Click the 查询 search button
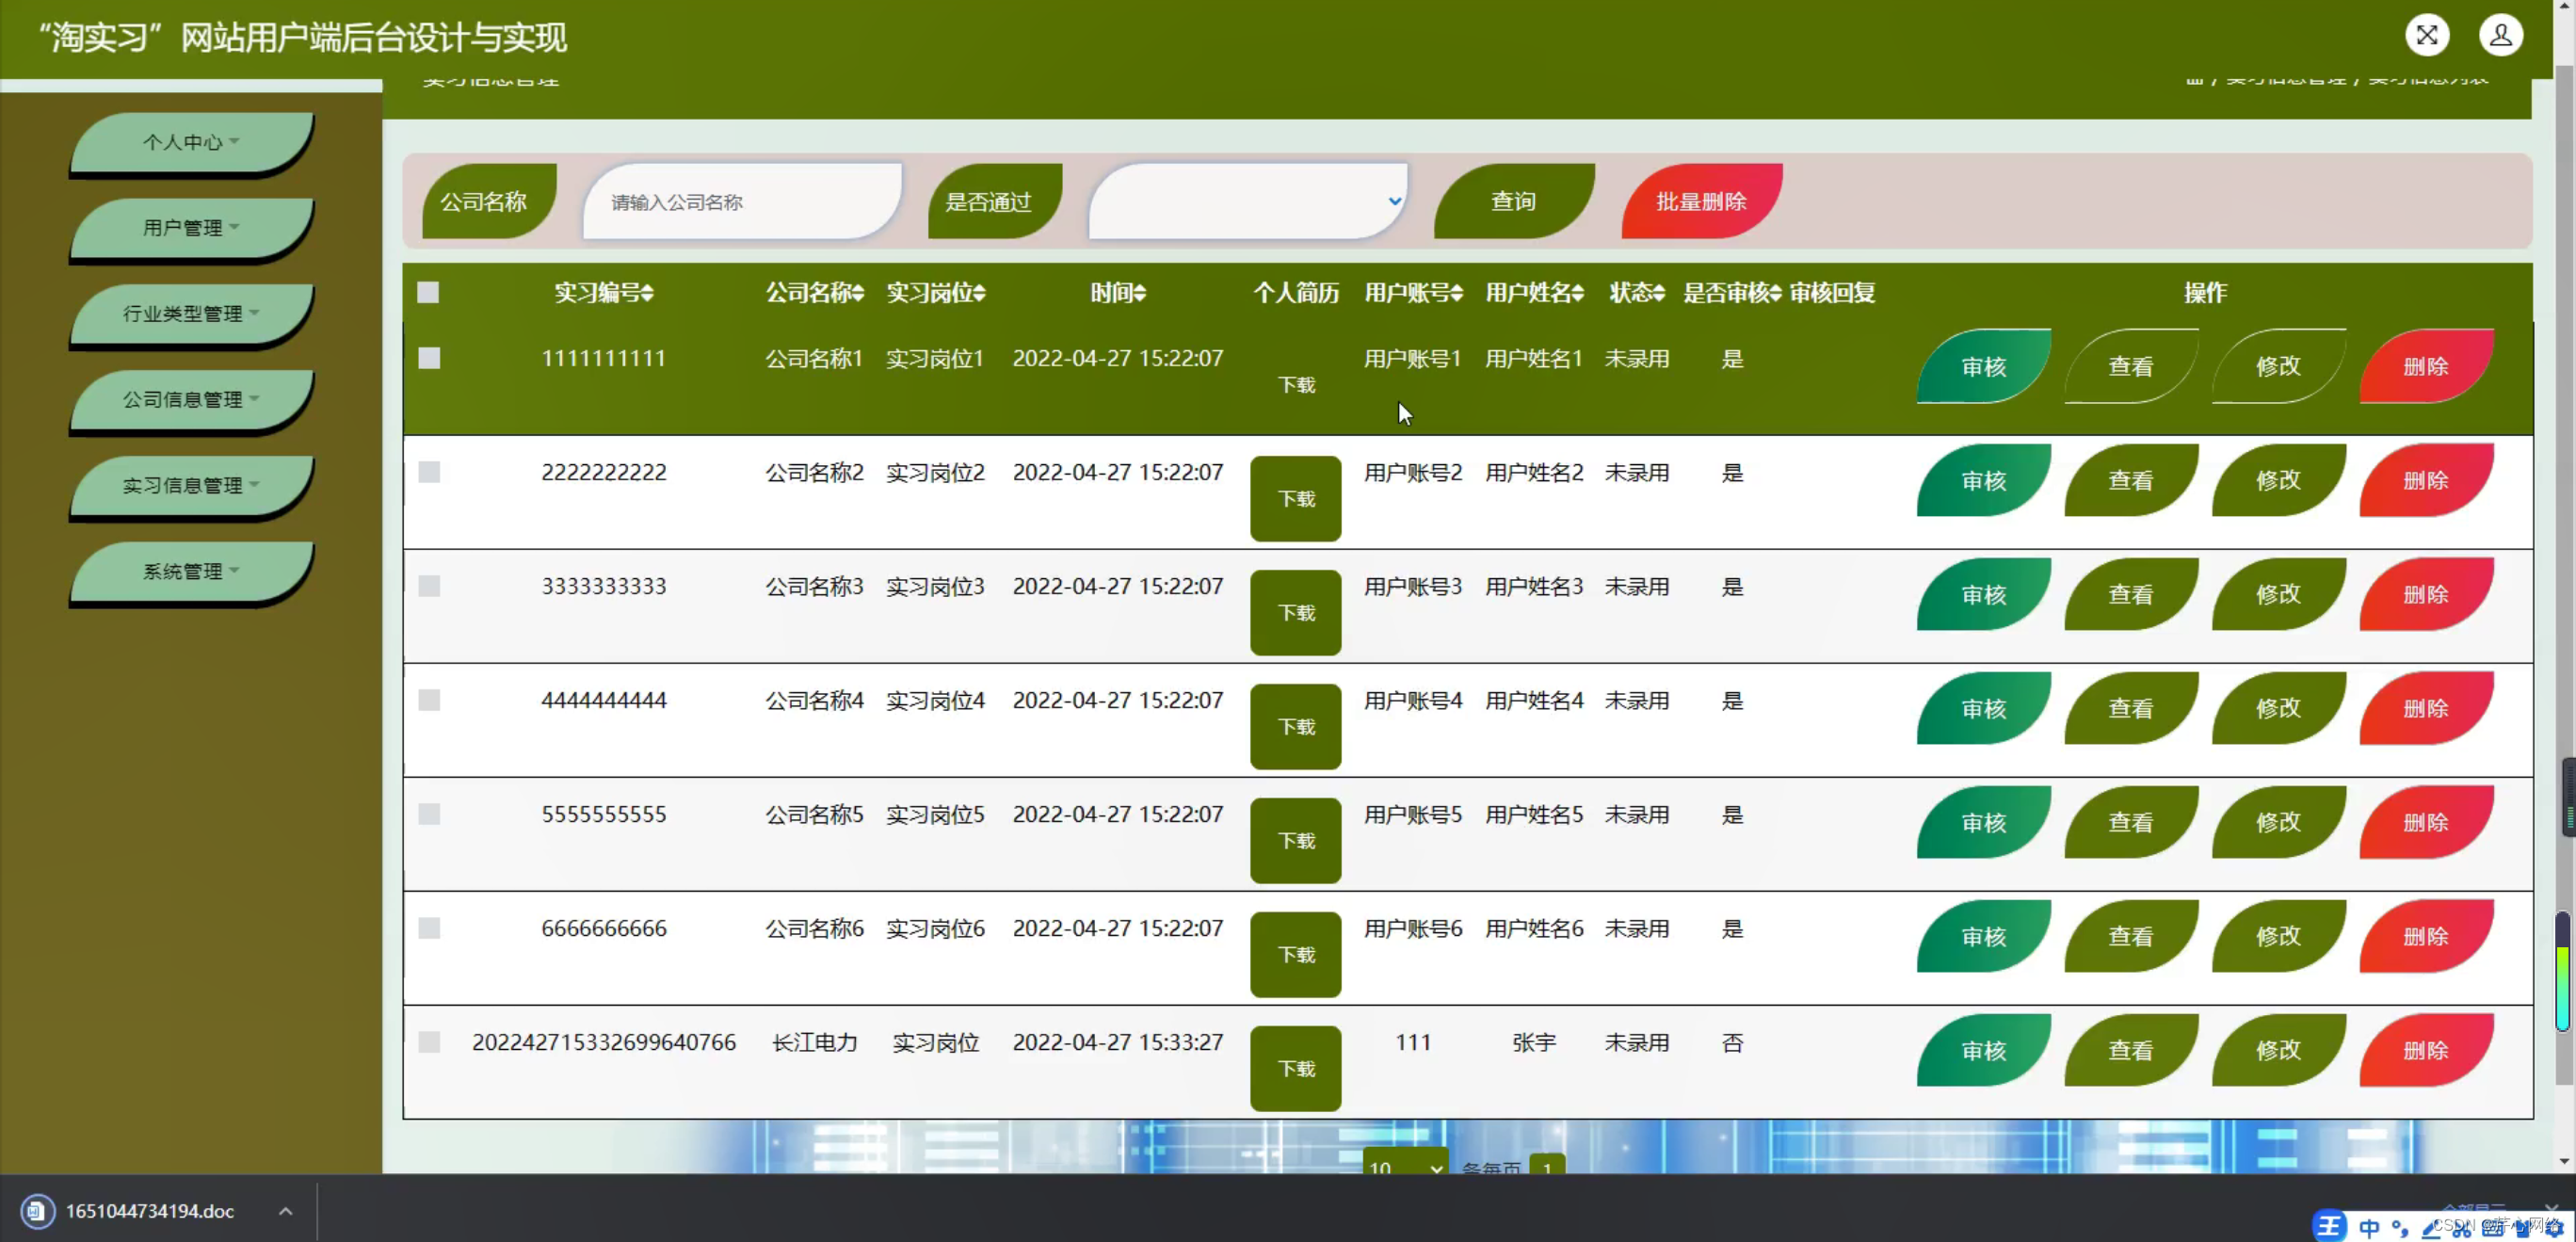Image resolution: width=2576 pixels, height=1242 pixels. (x=1514, y=201)
